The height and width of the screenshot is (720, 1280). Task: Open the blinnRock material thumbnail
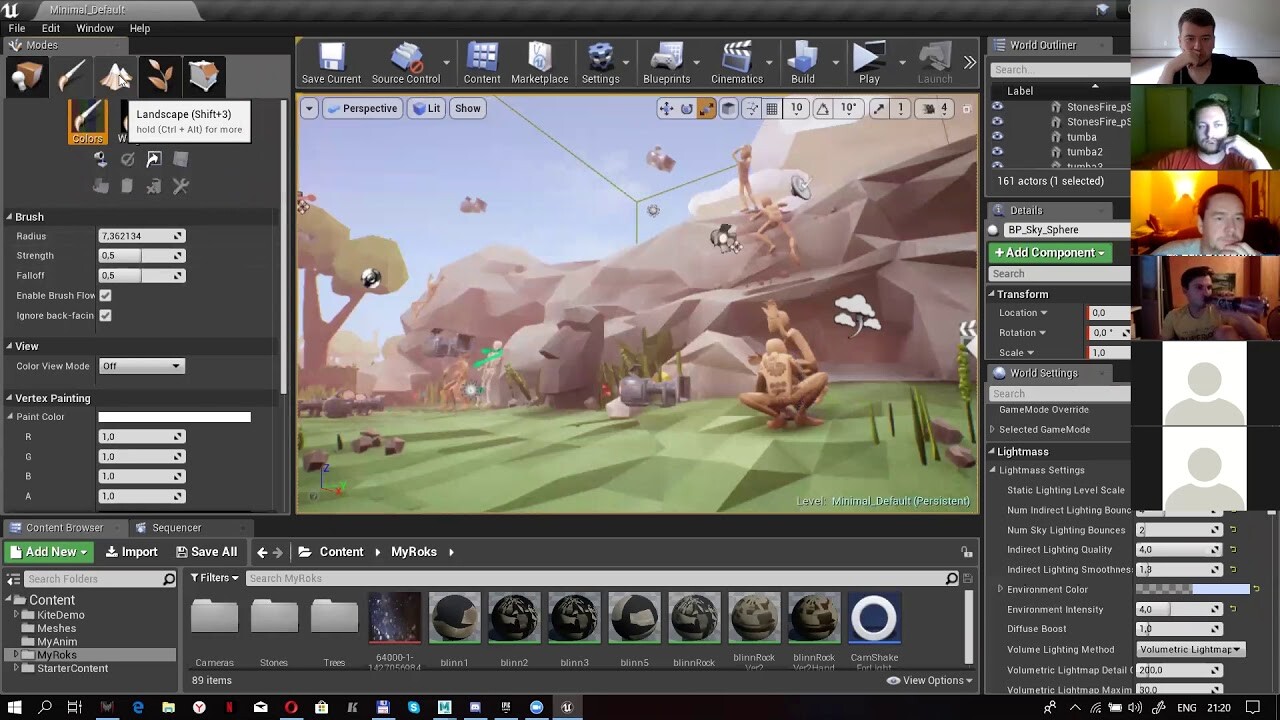(x=694, y=617)
